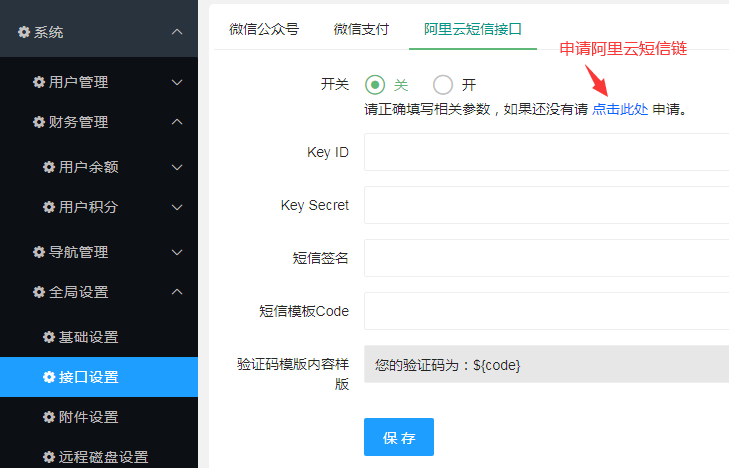
Task: Click gear icon beside 用户积分
Action: click(49, 207)
